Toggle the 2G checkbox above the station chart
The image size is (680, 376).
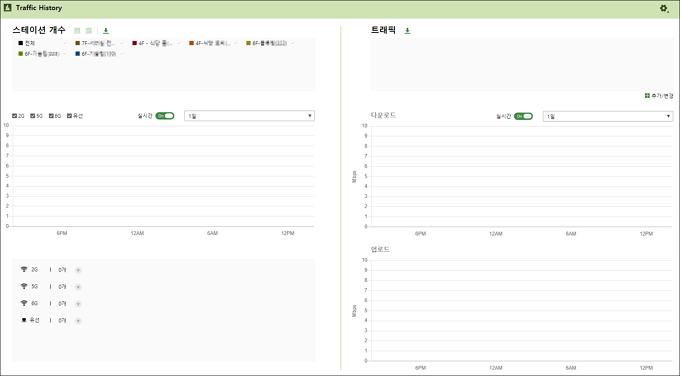(x=15, y=116)
